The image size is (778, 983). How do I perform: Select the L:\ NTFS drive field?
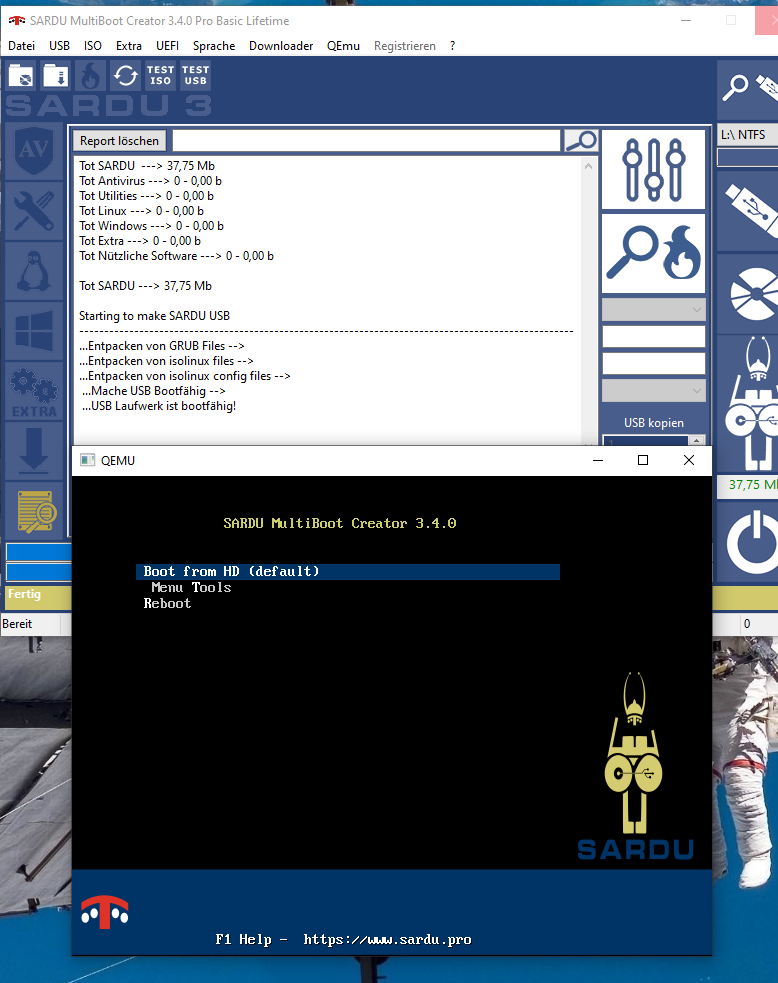[x=747, y=135]
